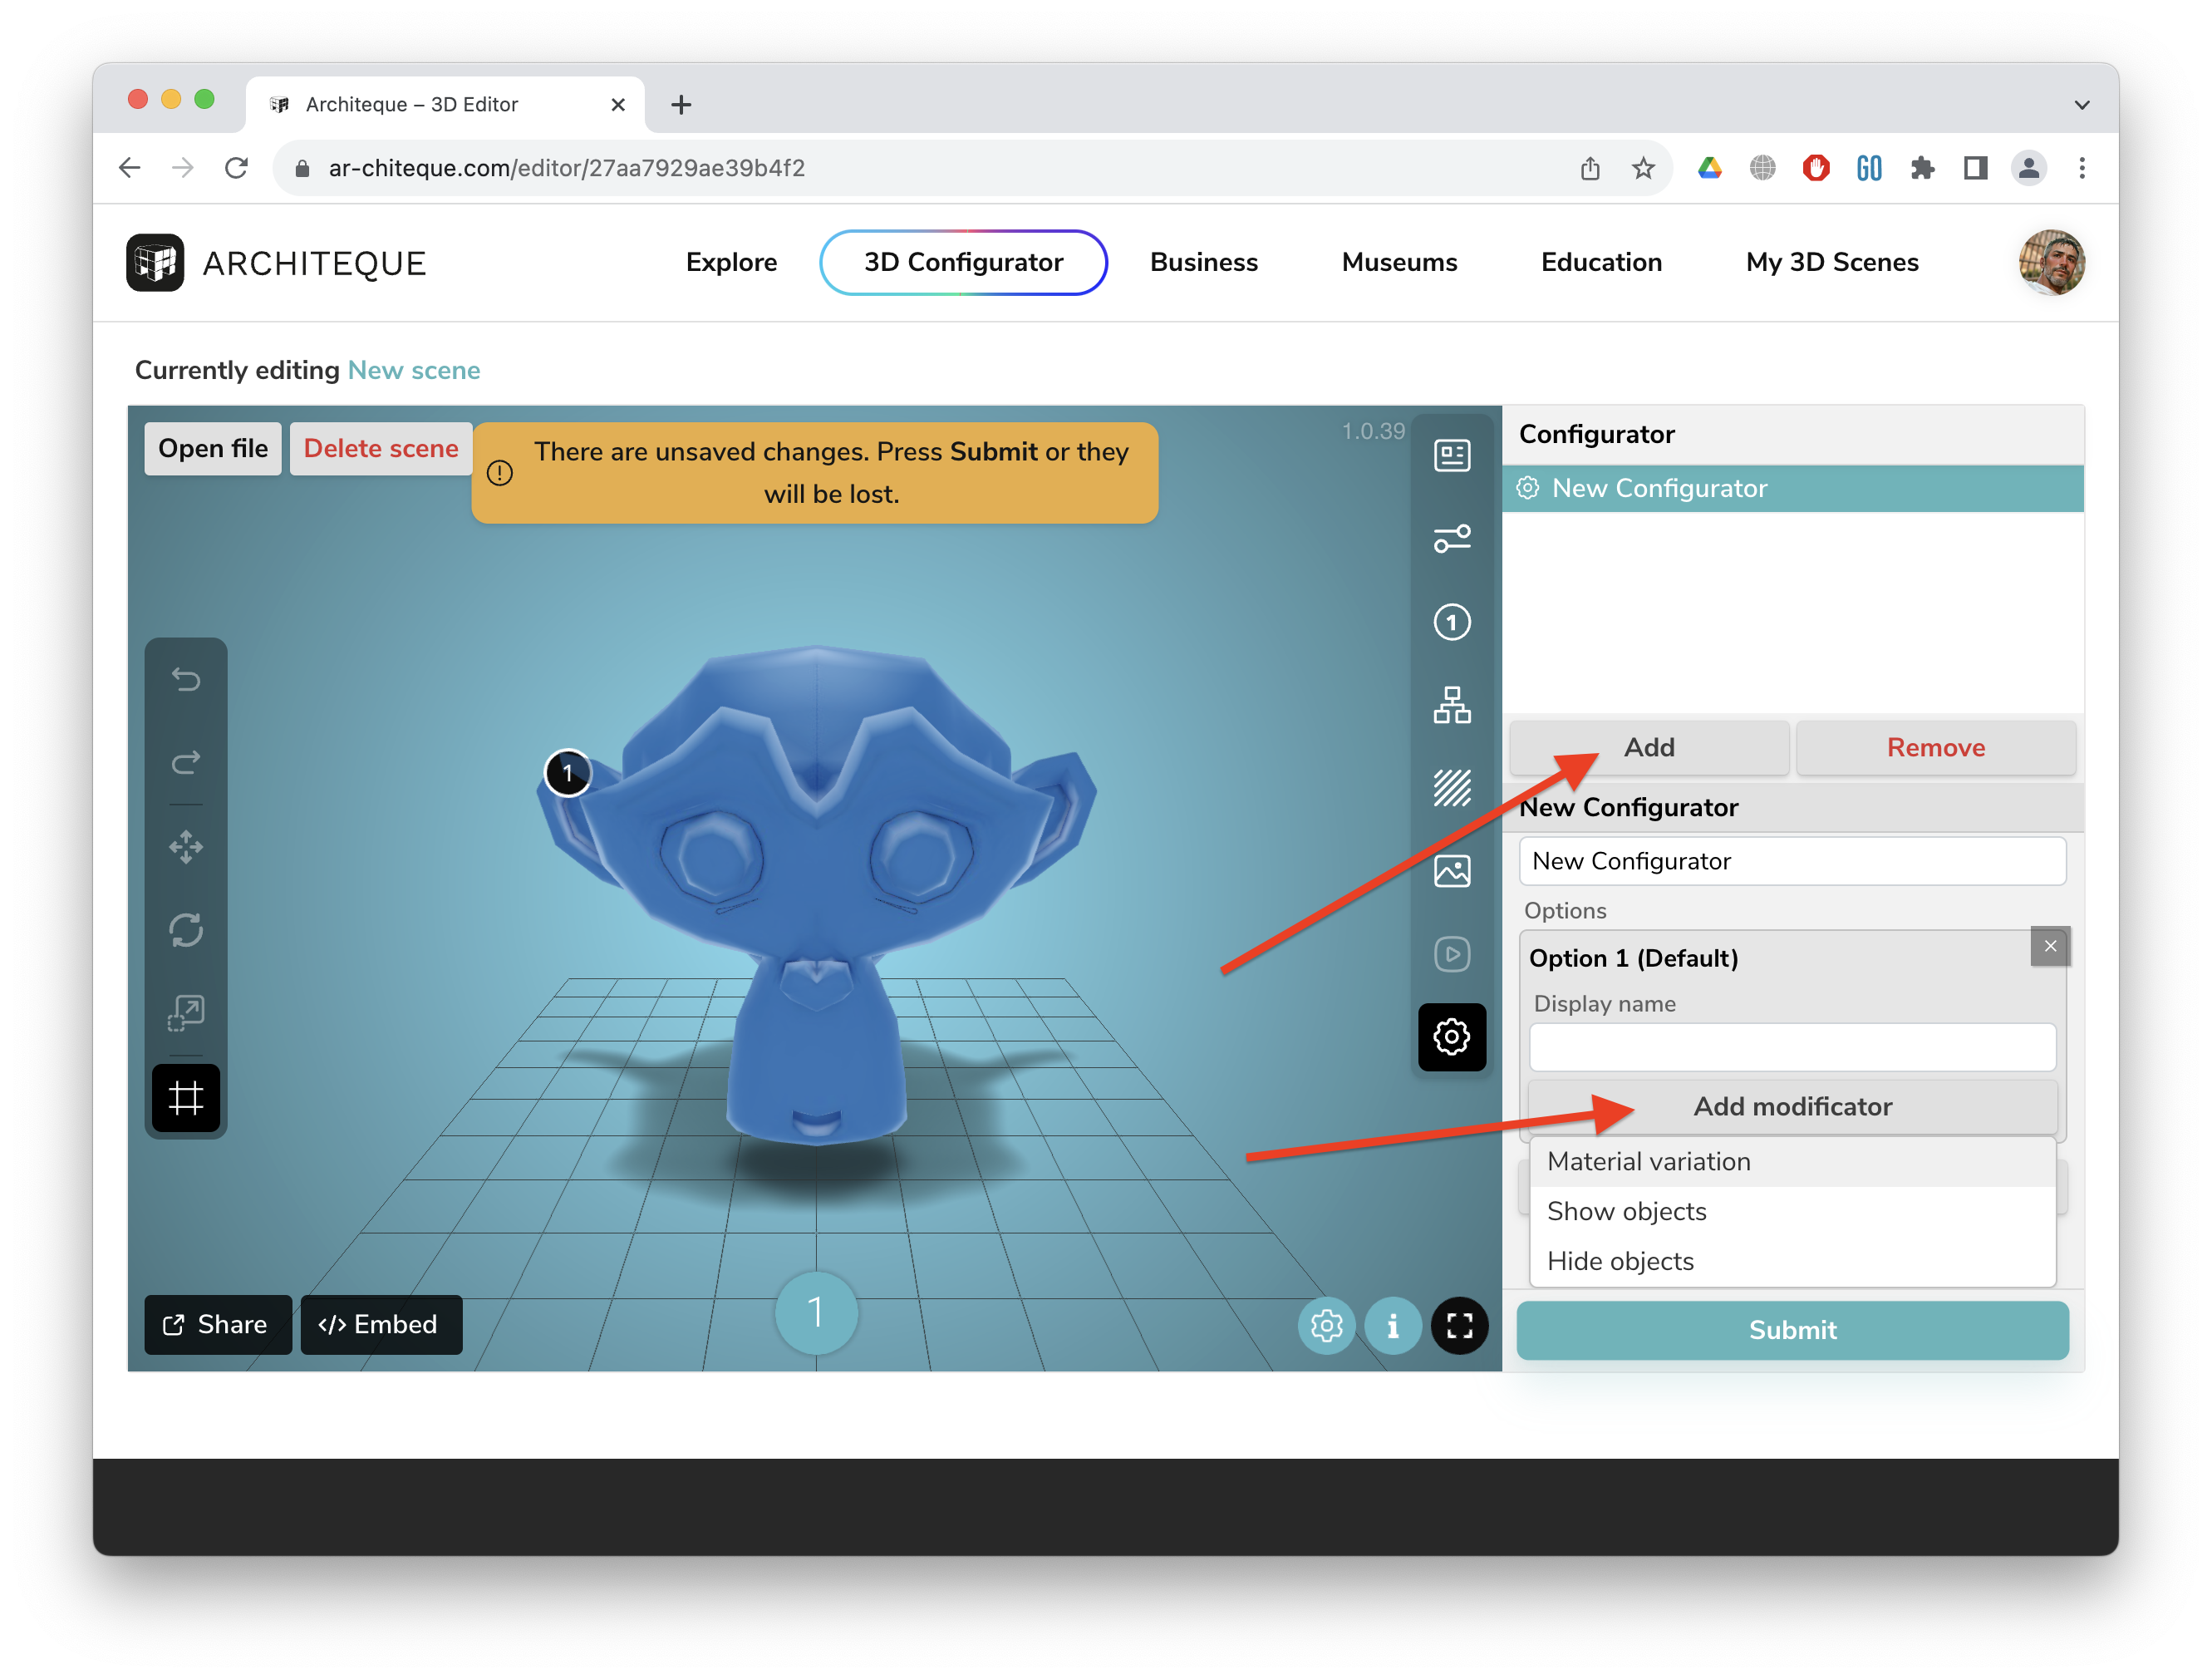Open the image/background panel icon
The height and width of the screenshot is (1679, 2212).
[x=1451, y=871]
